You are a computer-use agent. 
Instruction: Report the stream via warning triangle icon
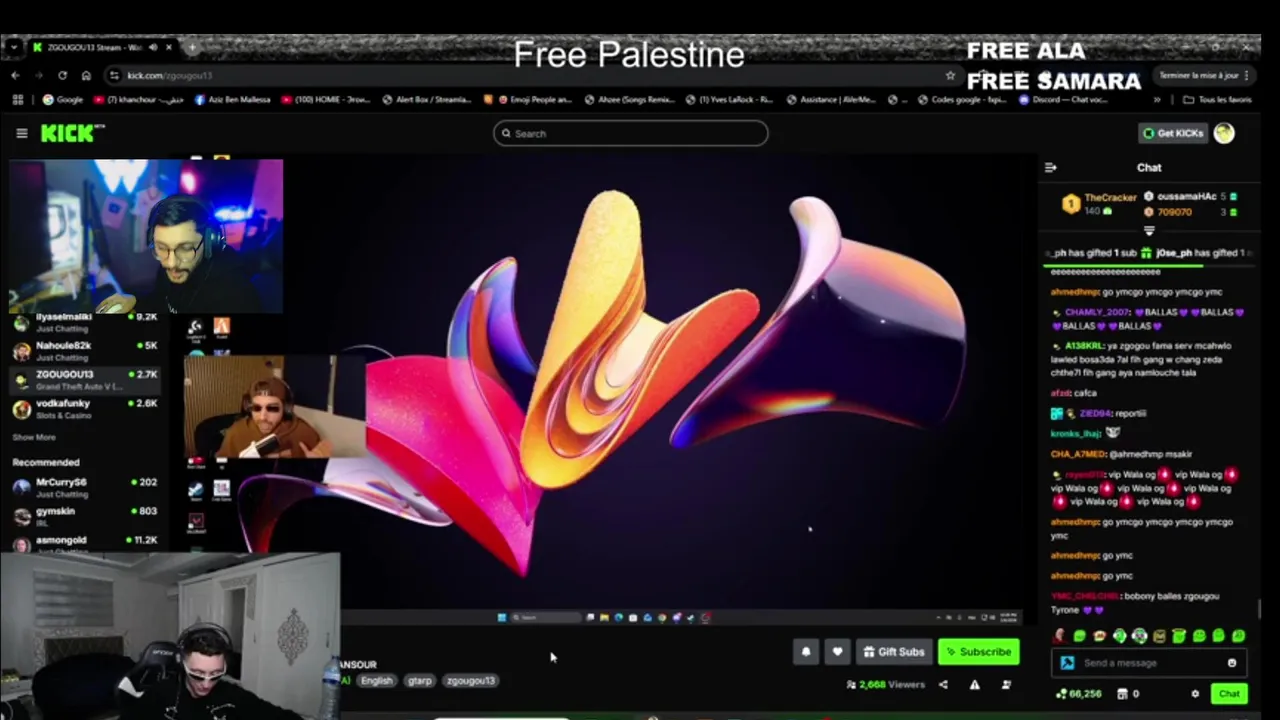click(975, 685)
